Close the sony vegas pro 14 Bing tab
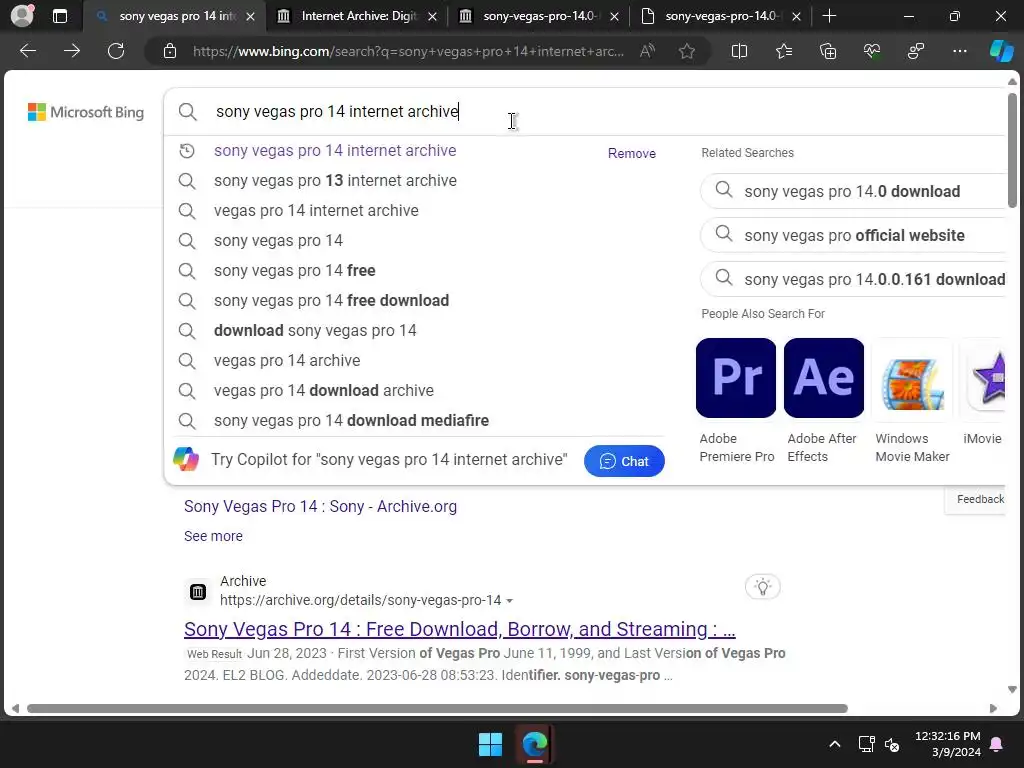1024x768 pixels. click(x=250, y=17)
